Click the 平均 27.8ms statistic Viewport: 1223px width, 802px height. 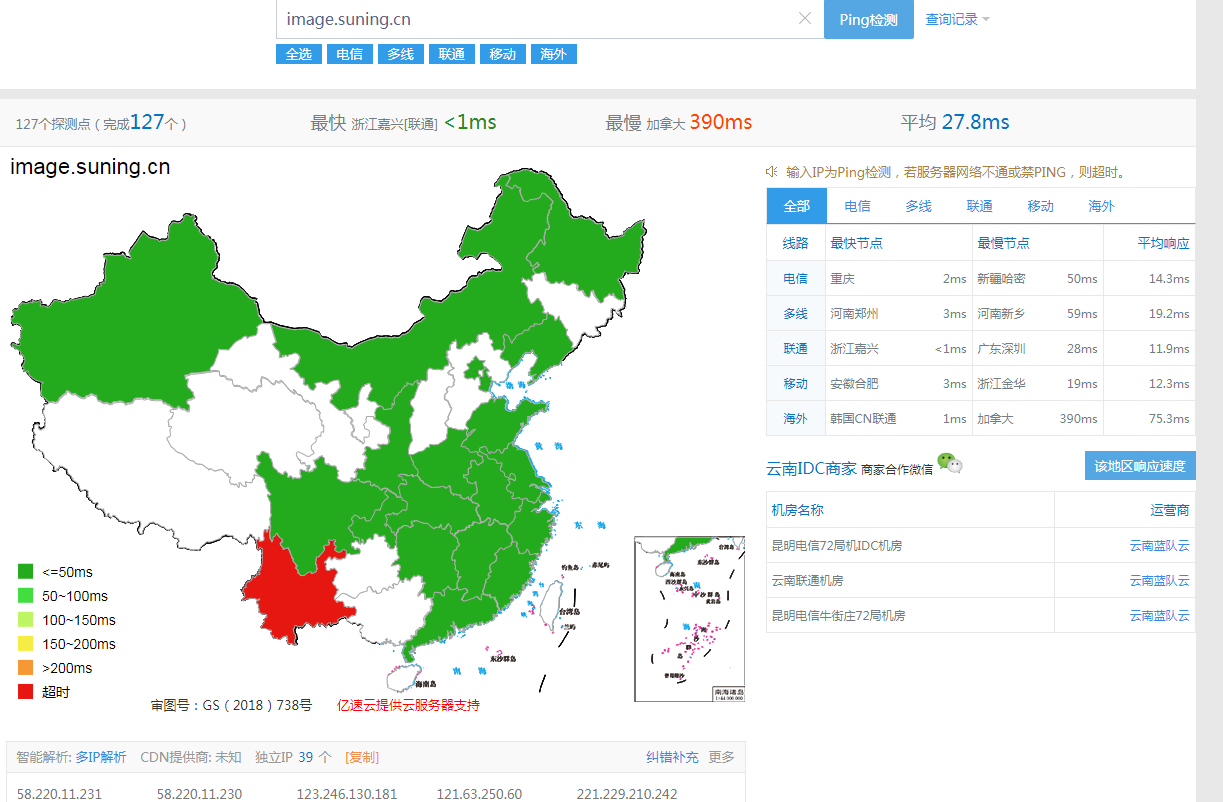(955, 122)
